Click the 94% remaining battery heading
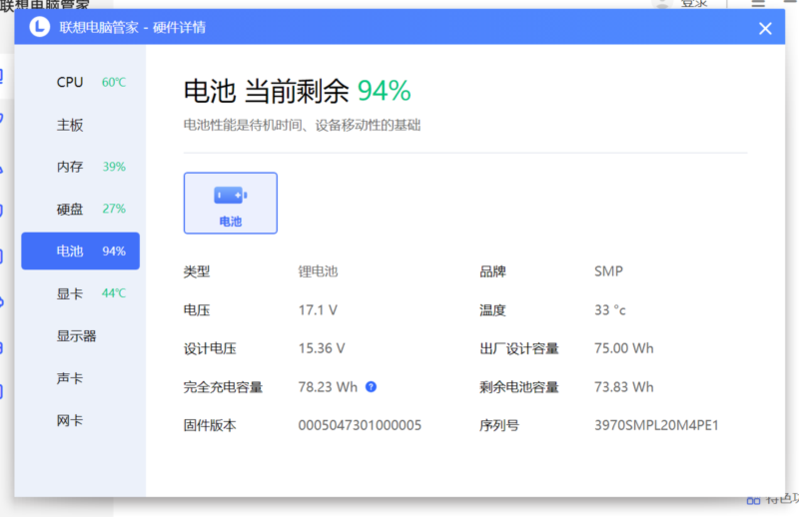The width and height of the screenshot is (799, 517). (384, 91)
